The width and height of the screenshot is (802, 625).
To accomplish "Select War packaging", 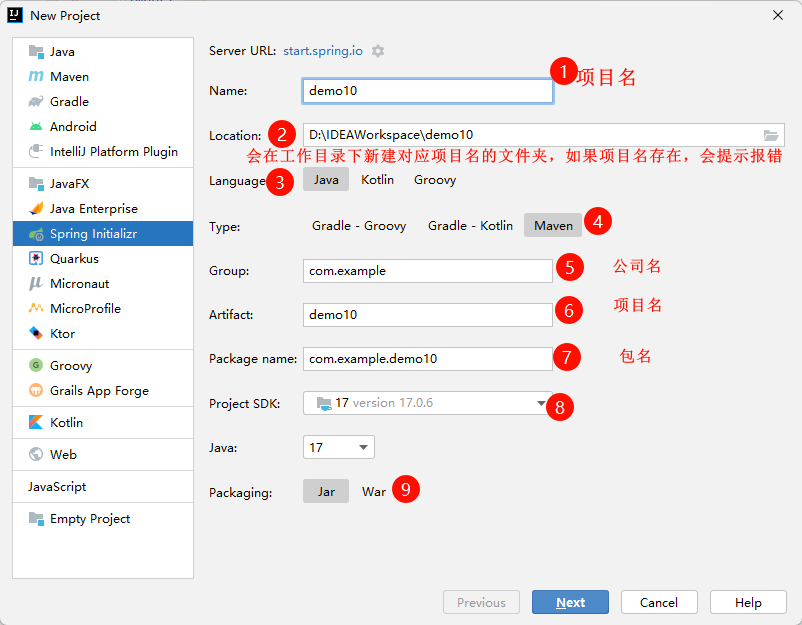I will click(374, 492).
